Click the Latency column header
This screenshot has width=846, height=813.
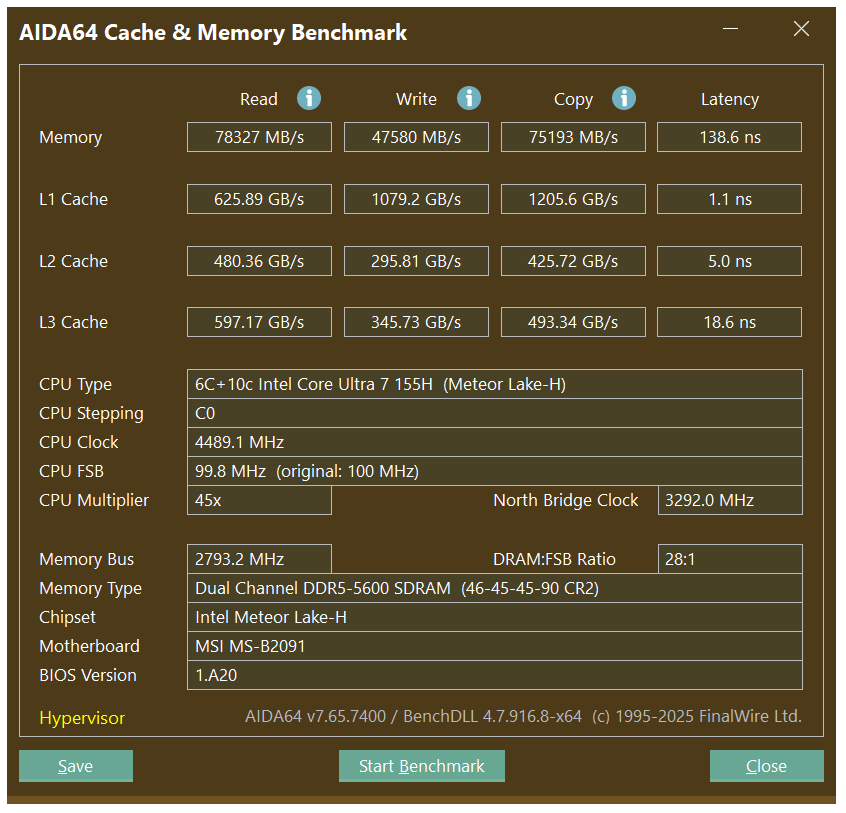(x=730, y=100)
